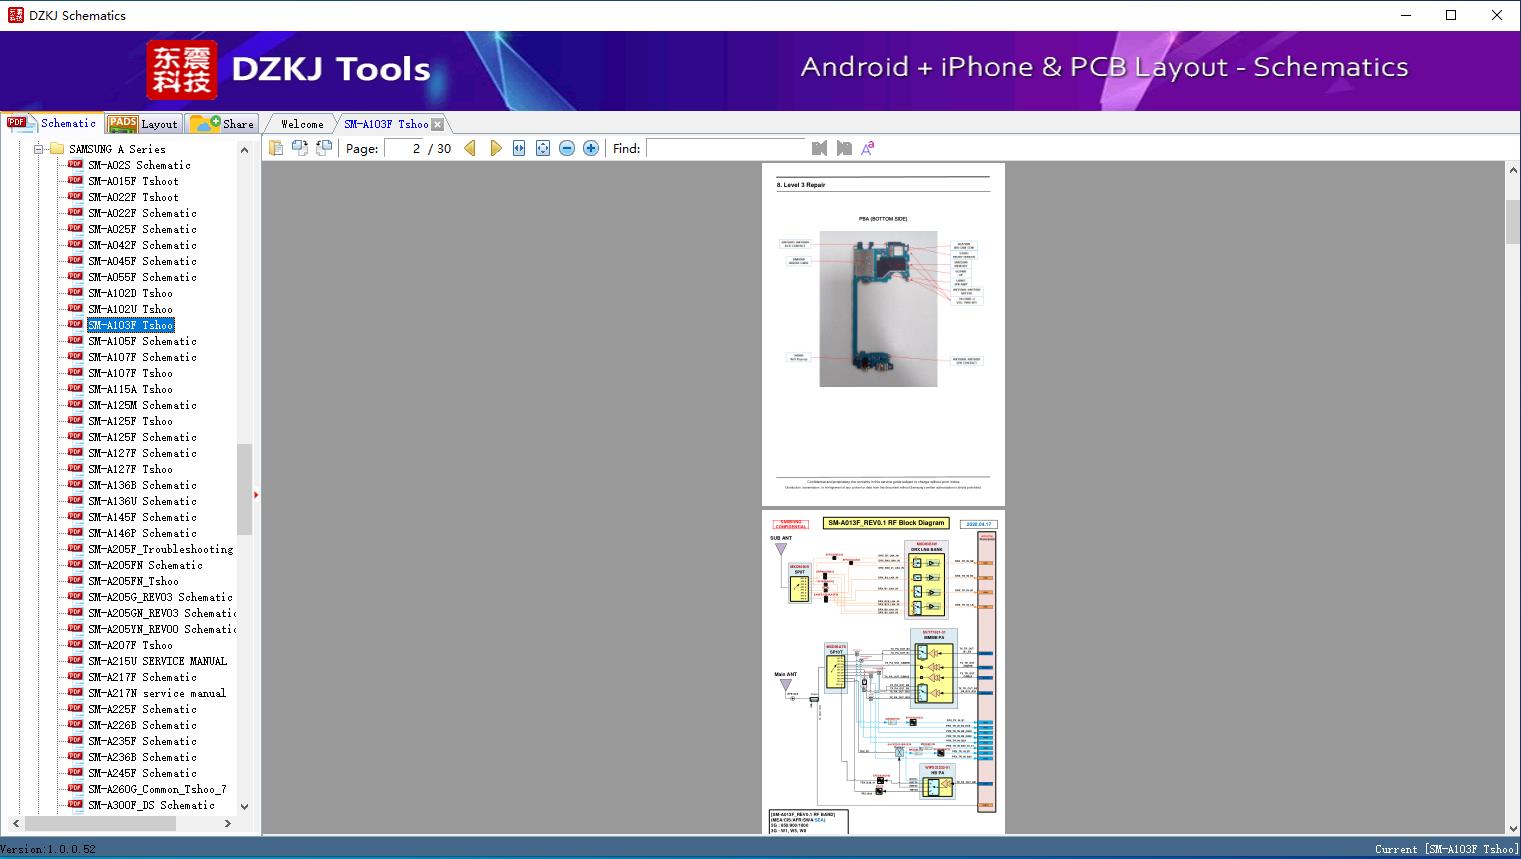
Task: Click the document viewer vertical scrollbar thumb
Action: pyautogui.click(x=1513, y=221)
